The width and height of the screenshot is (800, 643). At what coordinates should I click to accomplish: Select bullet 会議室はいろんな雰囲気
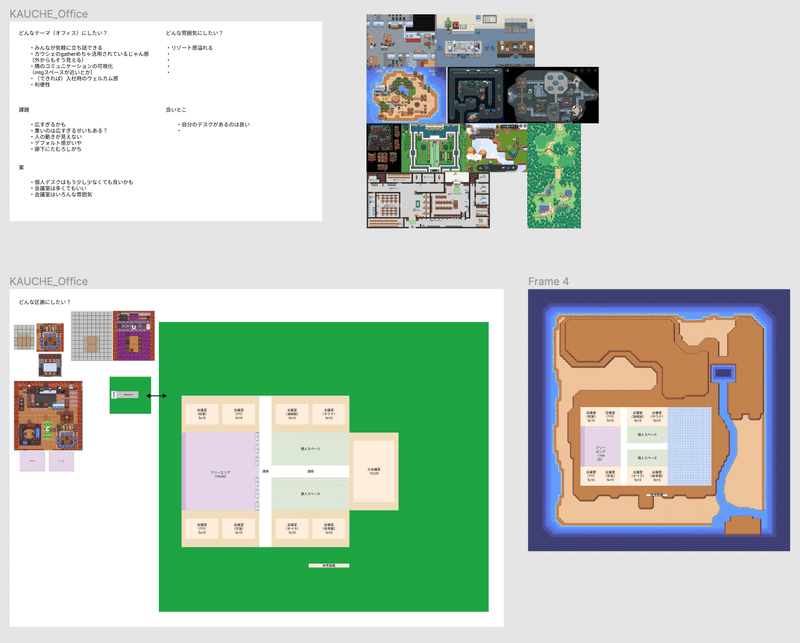point(63,194)
